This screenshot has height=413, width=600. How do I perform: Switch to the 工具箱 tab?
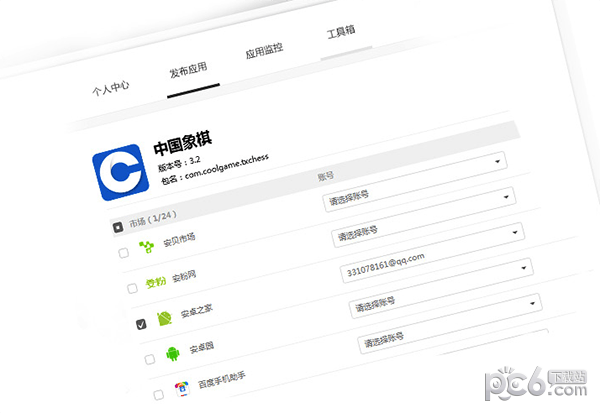tap(341, 32)
